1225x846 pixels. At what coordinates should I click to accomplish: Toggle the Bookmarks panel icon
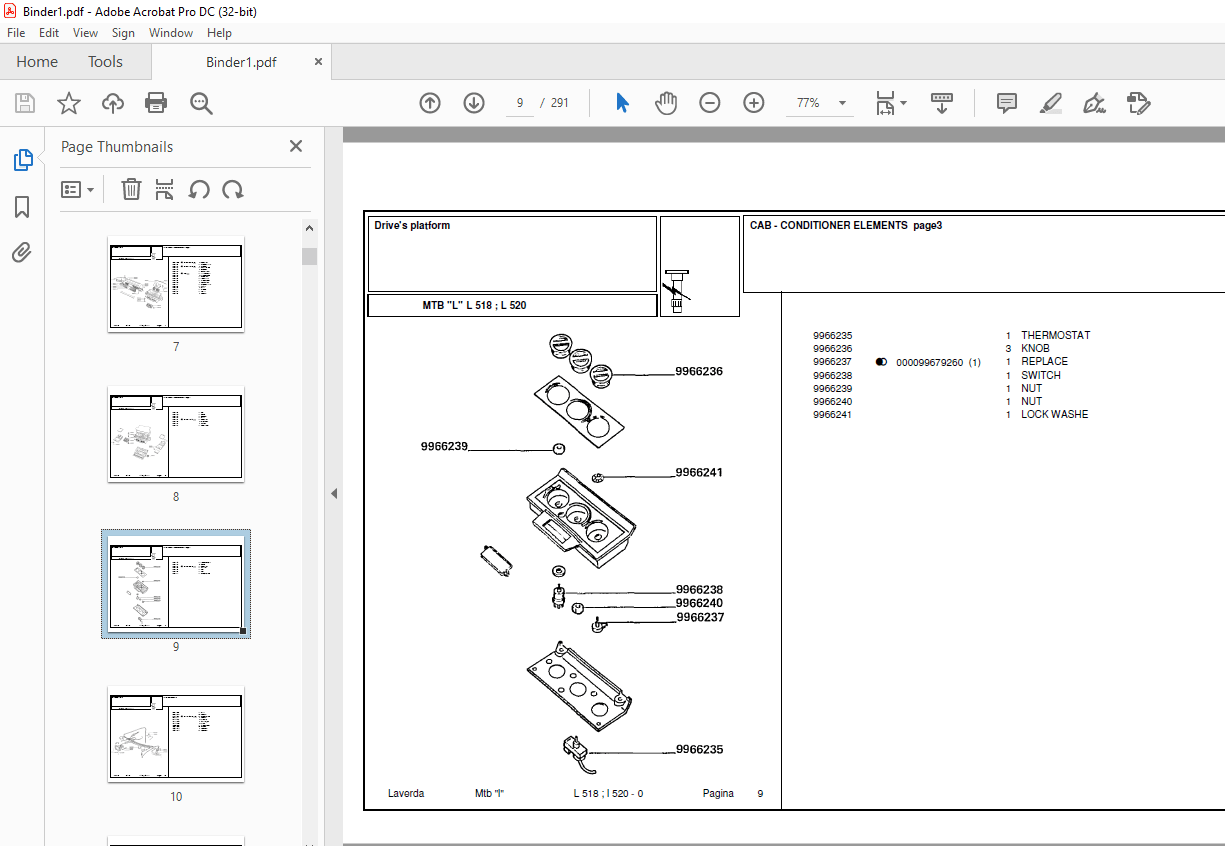[x=22, y=207]
